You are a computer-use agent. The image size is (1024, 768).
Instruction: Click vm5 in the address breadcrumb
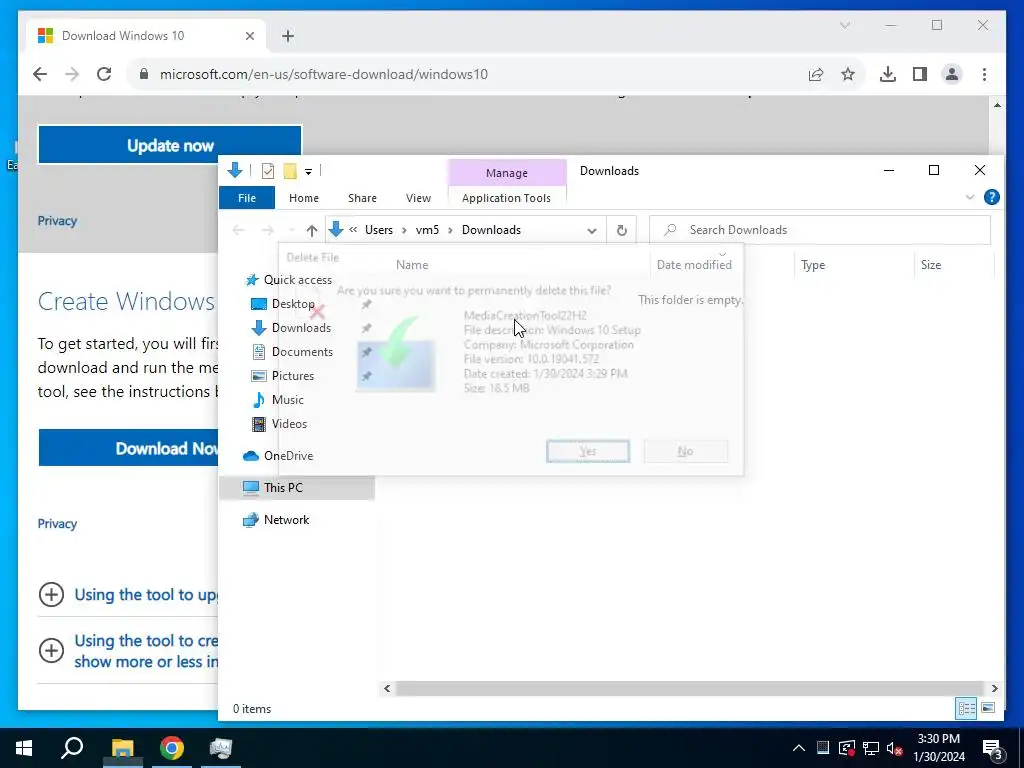[427, 230]
